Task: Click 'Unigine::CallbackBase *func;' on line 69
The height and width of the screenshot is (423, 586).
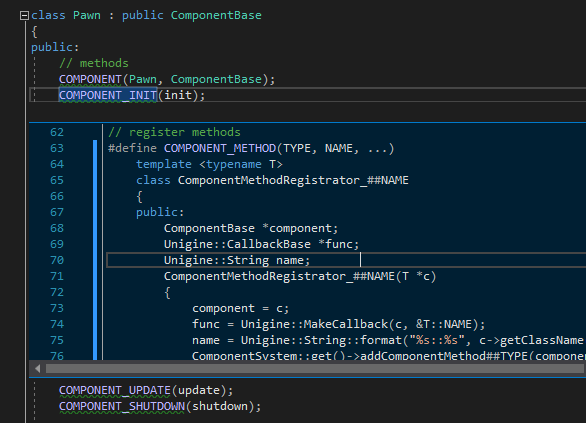Action: pyautogui.click(x=262, y=244)
